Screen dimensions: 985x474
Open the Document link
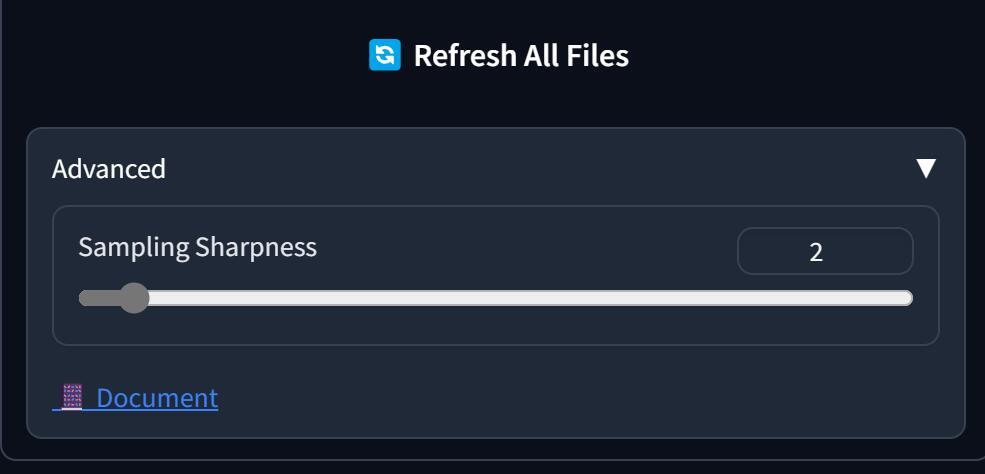click(135, 398)
